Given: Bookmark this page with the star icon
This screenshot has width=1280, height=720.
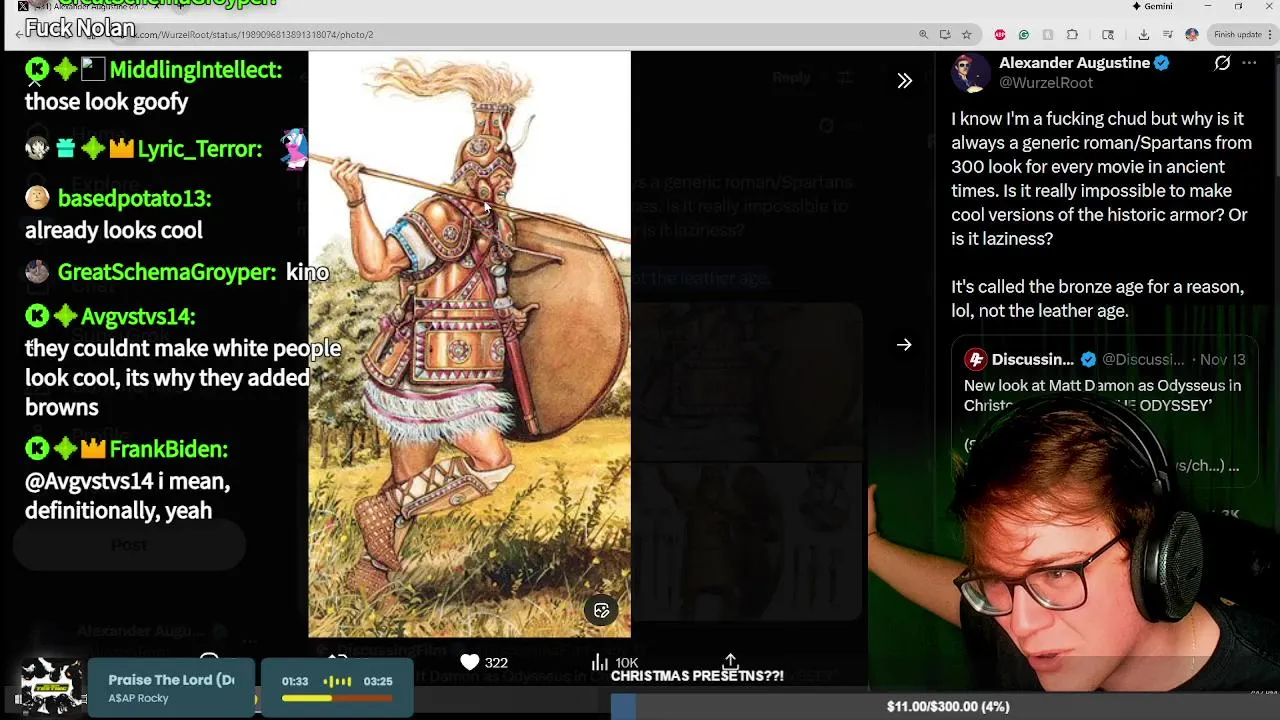Looking at the screenshot, I should 966,34.
